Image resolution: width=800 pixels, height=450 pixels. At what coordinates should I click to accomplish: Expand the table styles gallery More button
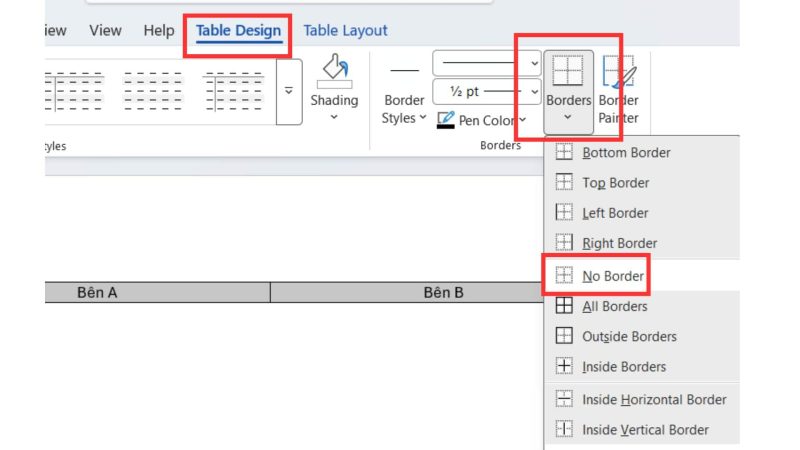point(289,92)
